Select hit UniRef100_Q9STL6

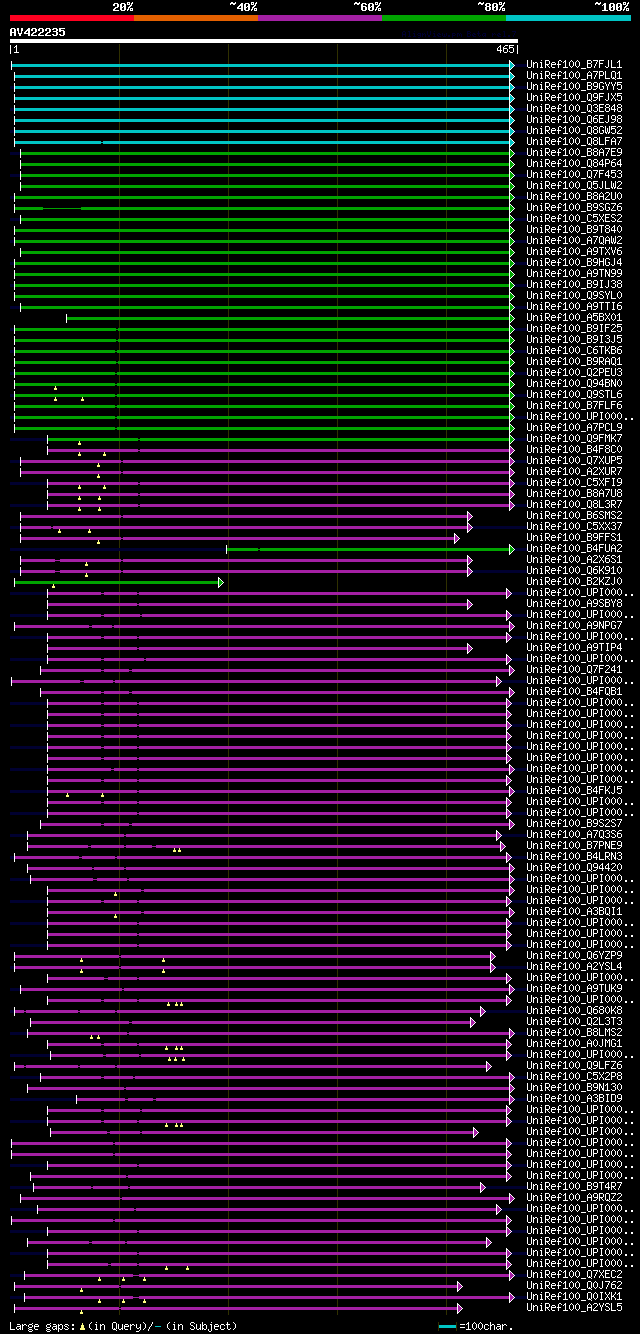point(574,394)
